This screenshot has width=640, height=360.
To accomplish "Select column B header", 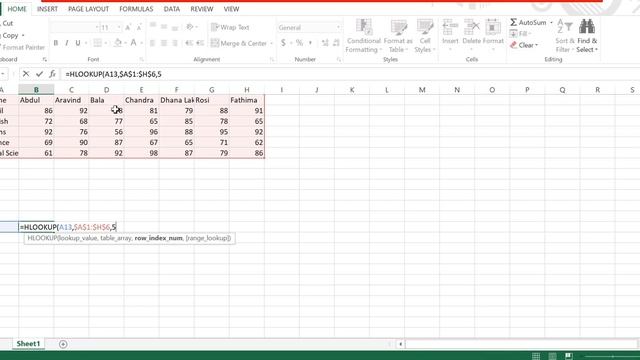I will pyautogui.click(x=36, y=89).
